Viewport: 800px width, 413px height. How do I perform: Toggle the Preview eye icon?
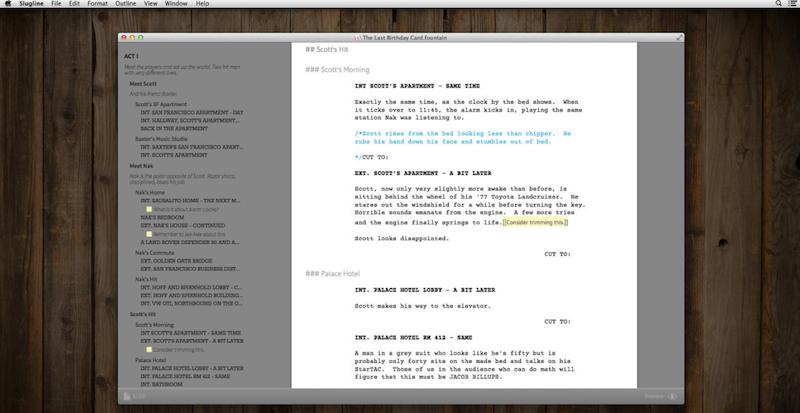coord(672,396)
